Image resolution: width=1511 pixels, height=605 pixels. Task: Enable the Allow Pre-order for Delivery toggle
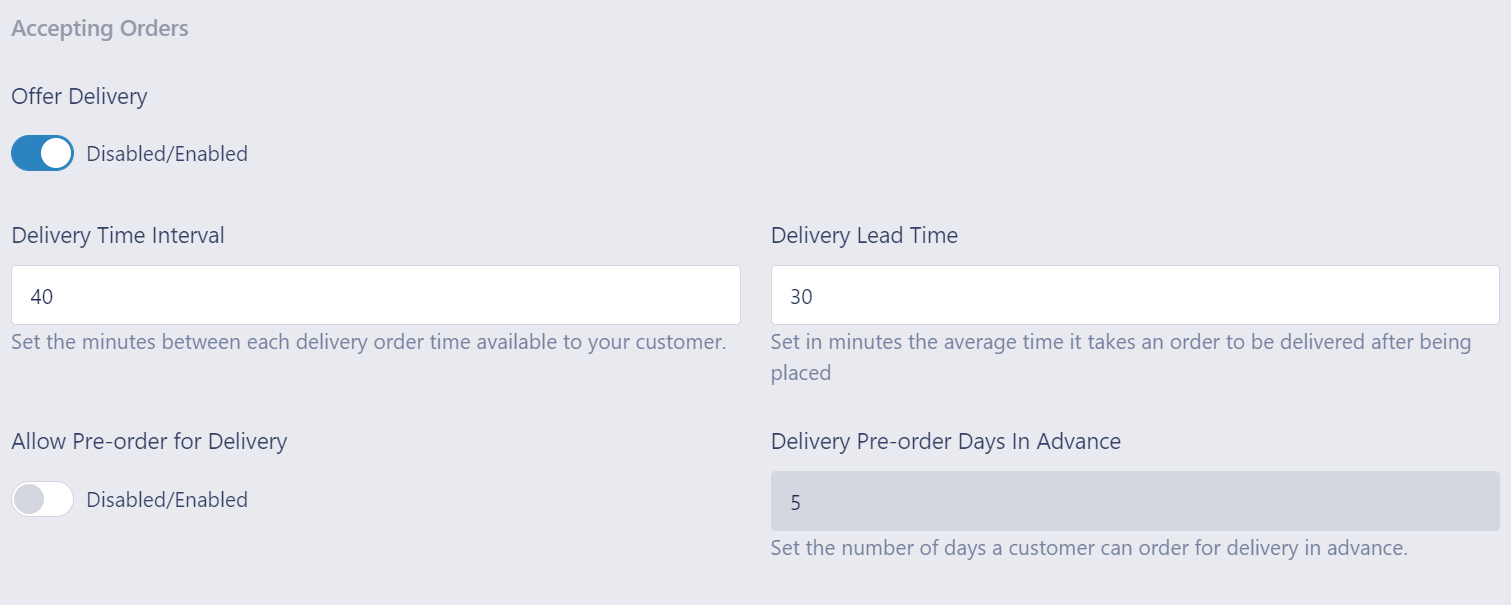(x=41, y=499)
